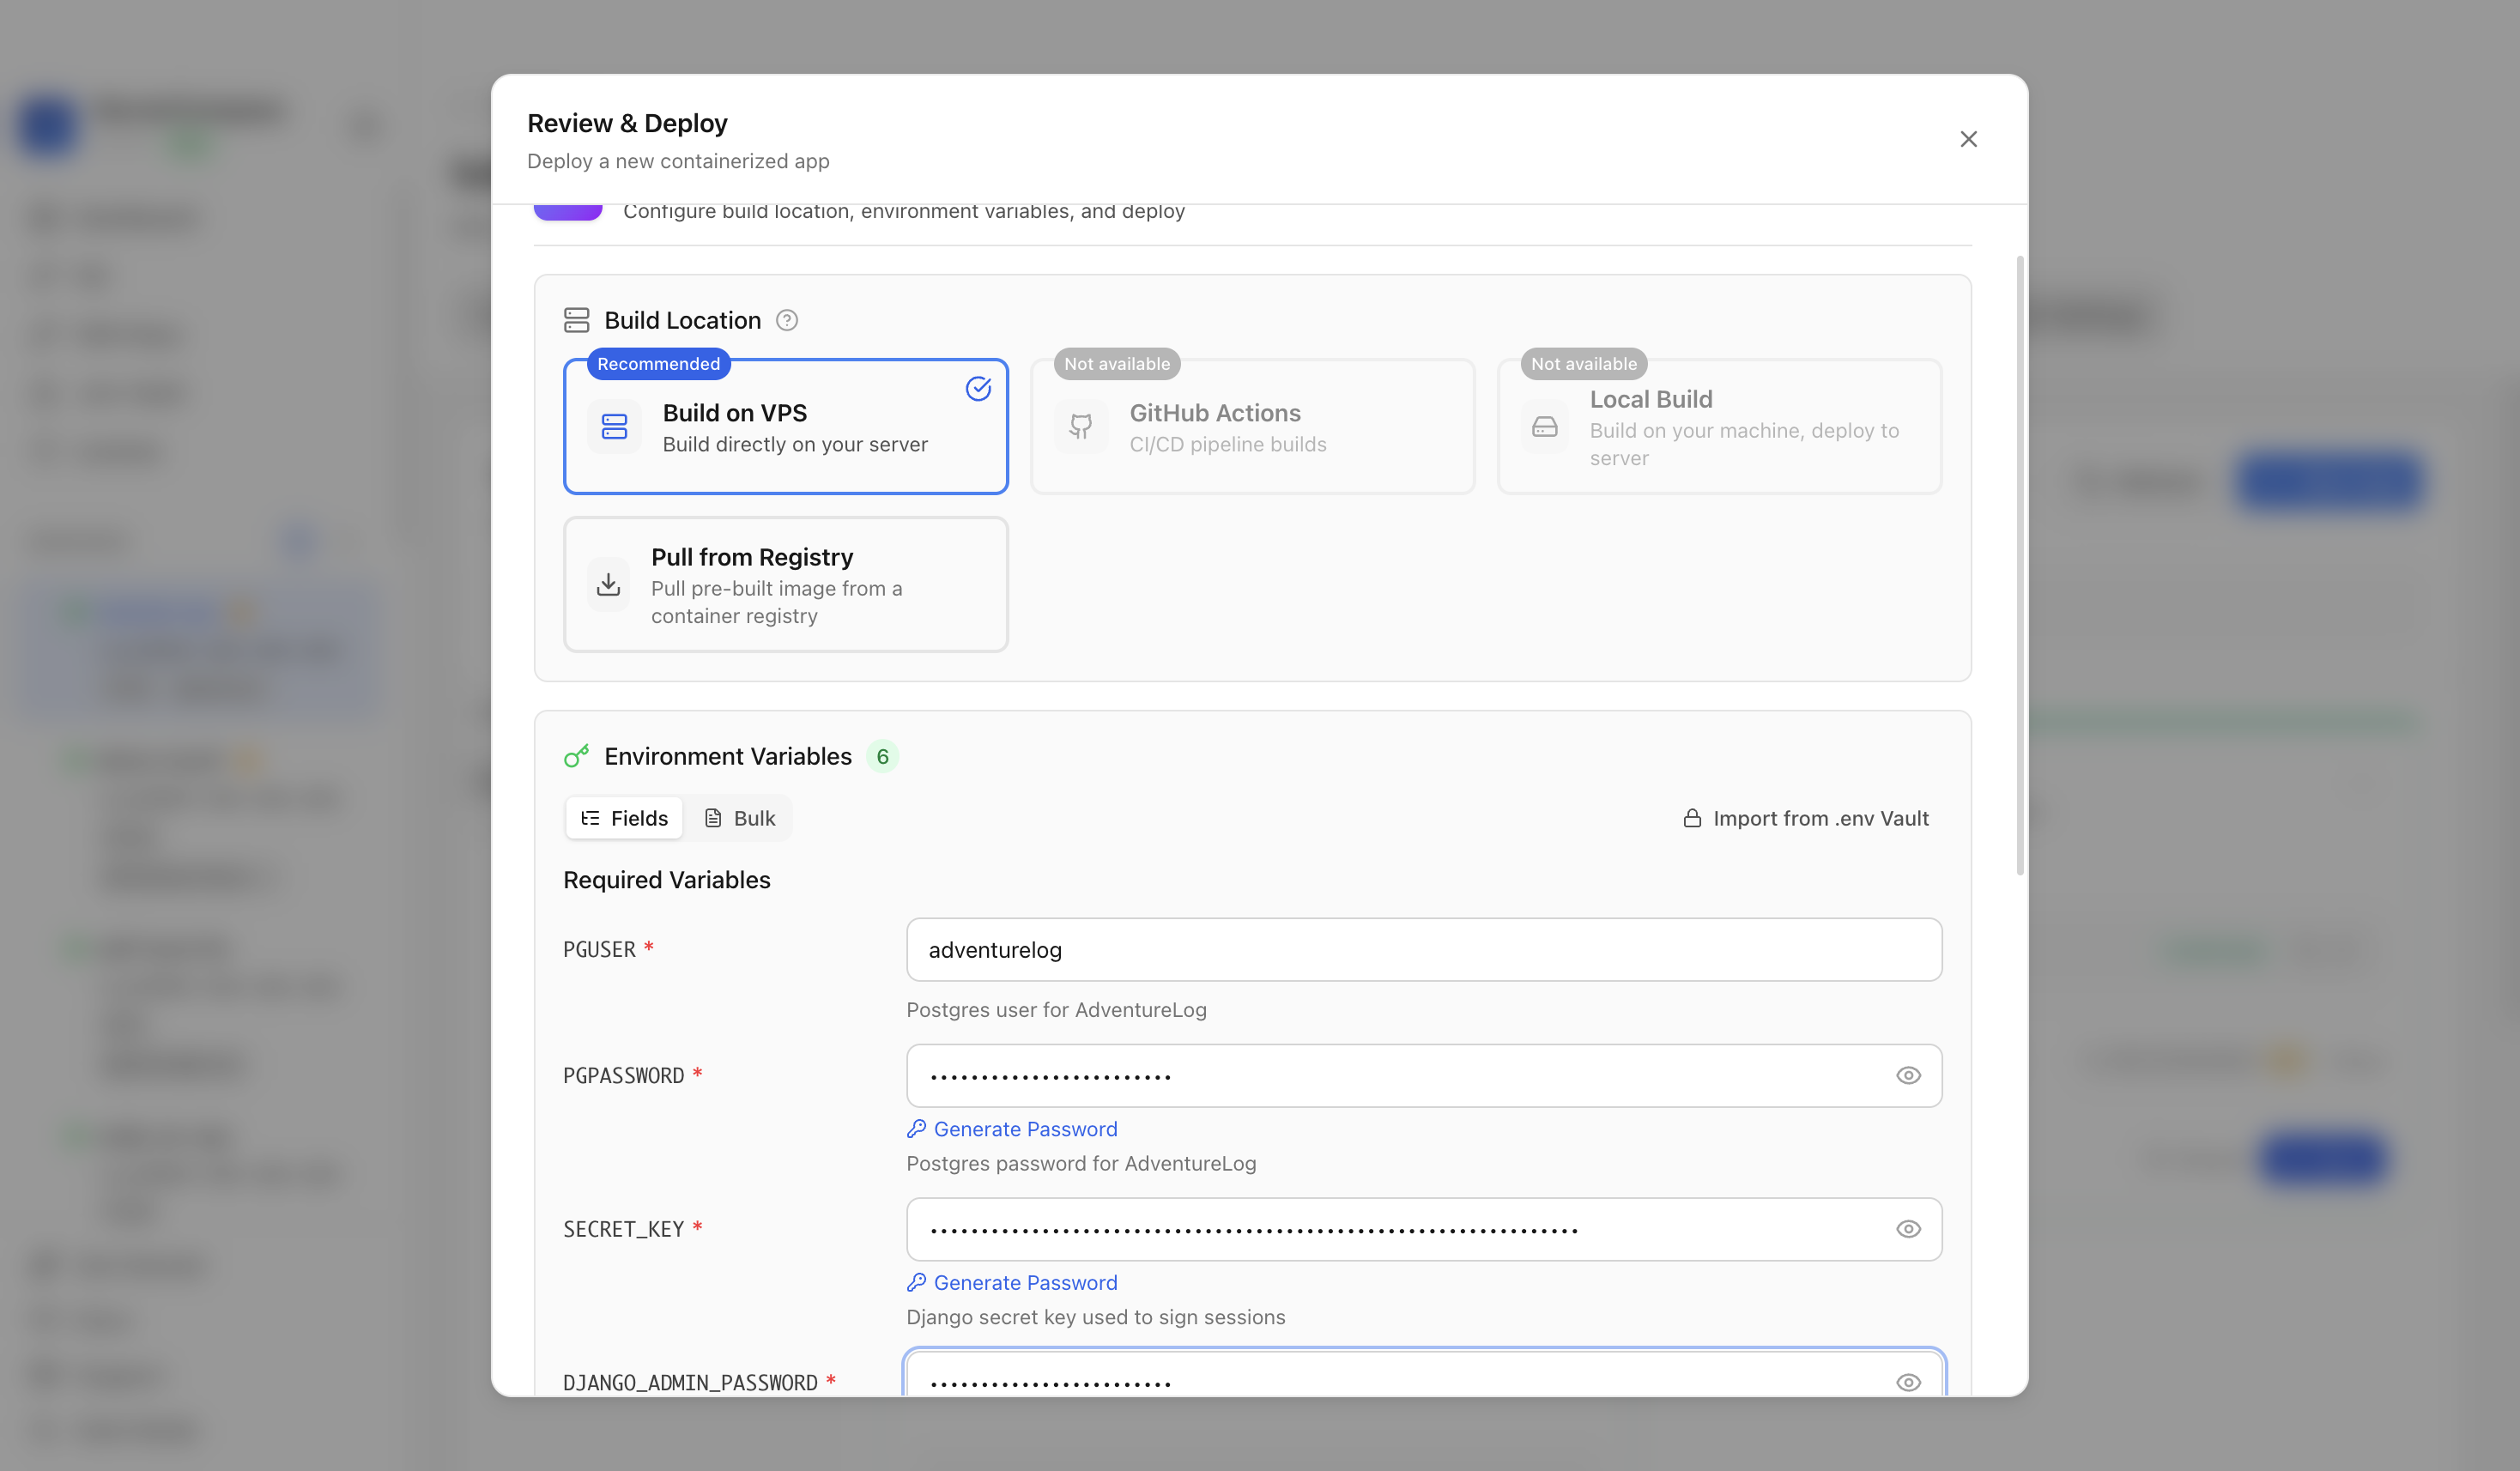Focus the PGPASSWORD input field
This screenshot has height=1471, width=2520.
click(x=1424, y=1076)
